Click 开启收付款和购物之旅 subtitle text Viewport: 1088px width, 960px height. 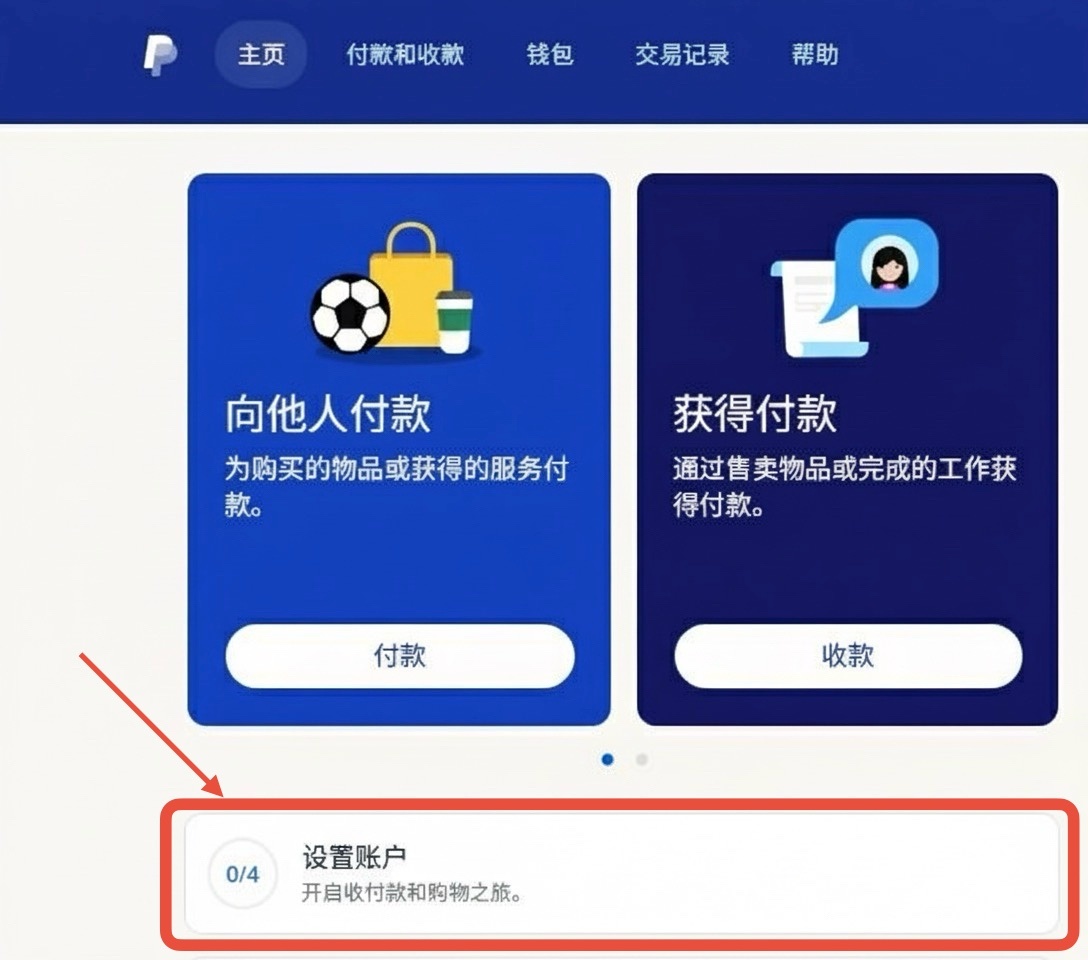[x=411, y=892]
